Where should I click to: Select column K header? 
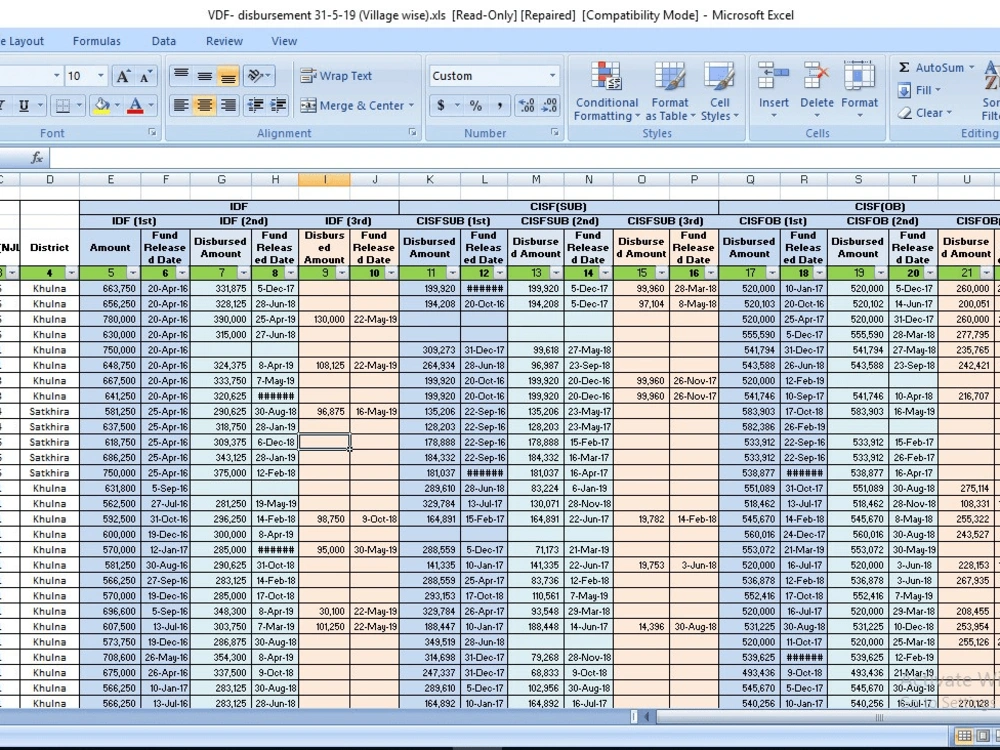[430, 180]
